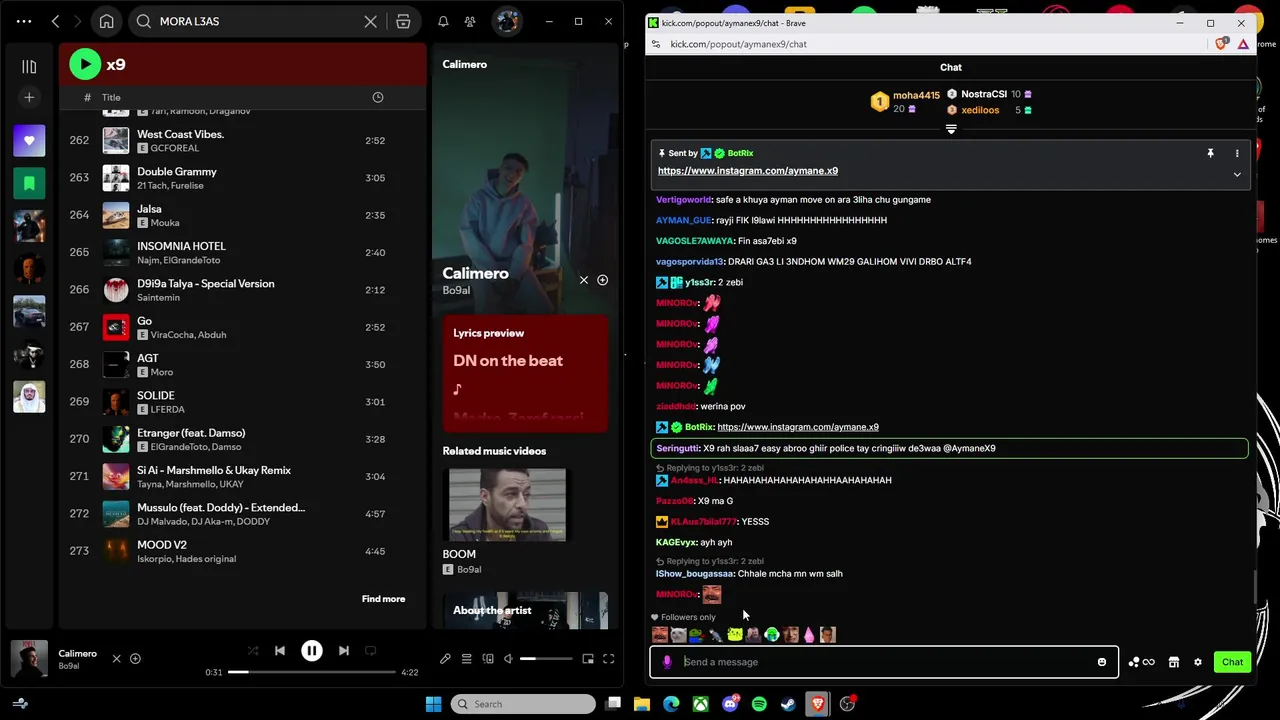The width and height of the screenshot is (1280, 720).
Task: Pause the current song
Action: 312,651
